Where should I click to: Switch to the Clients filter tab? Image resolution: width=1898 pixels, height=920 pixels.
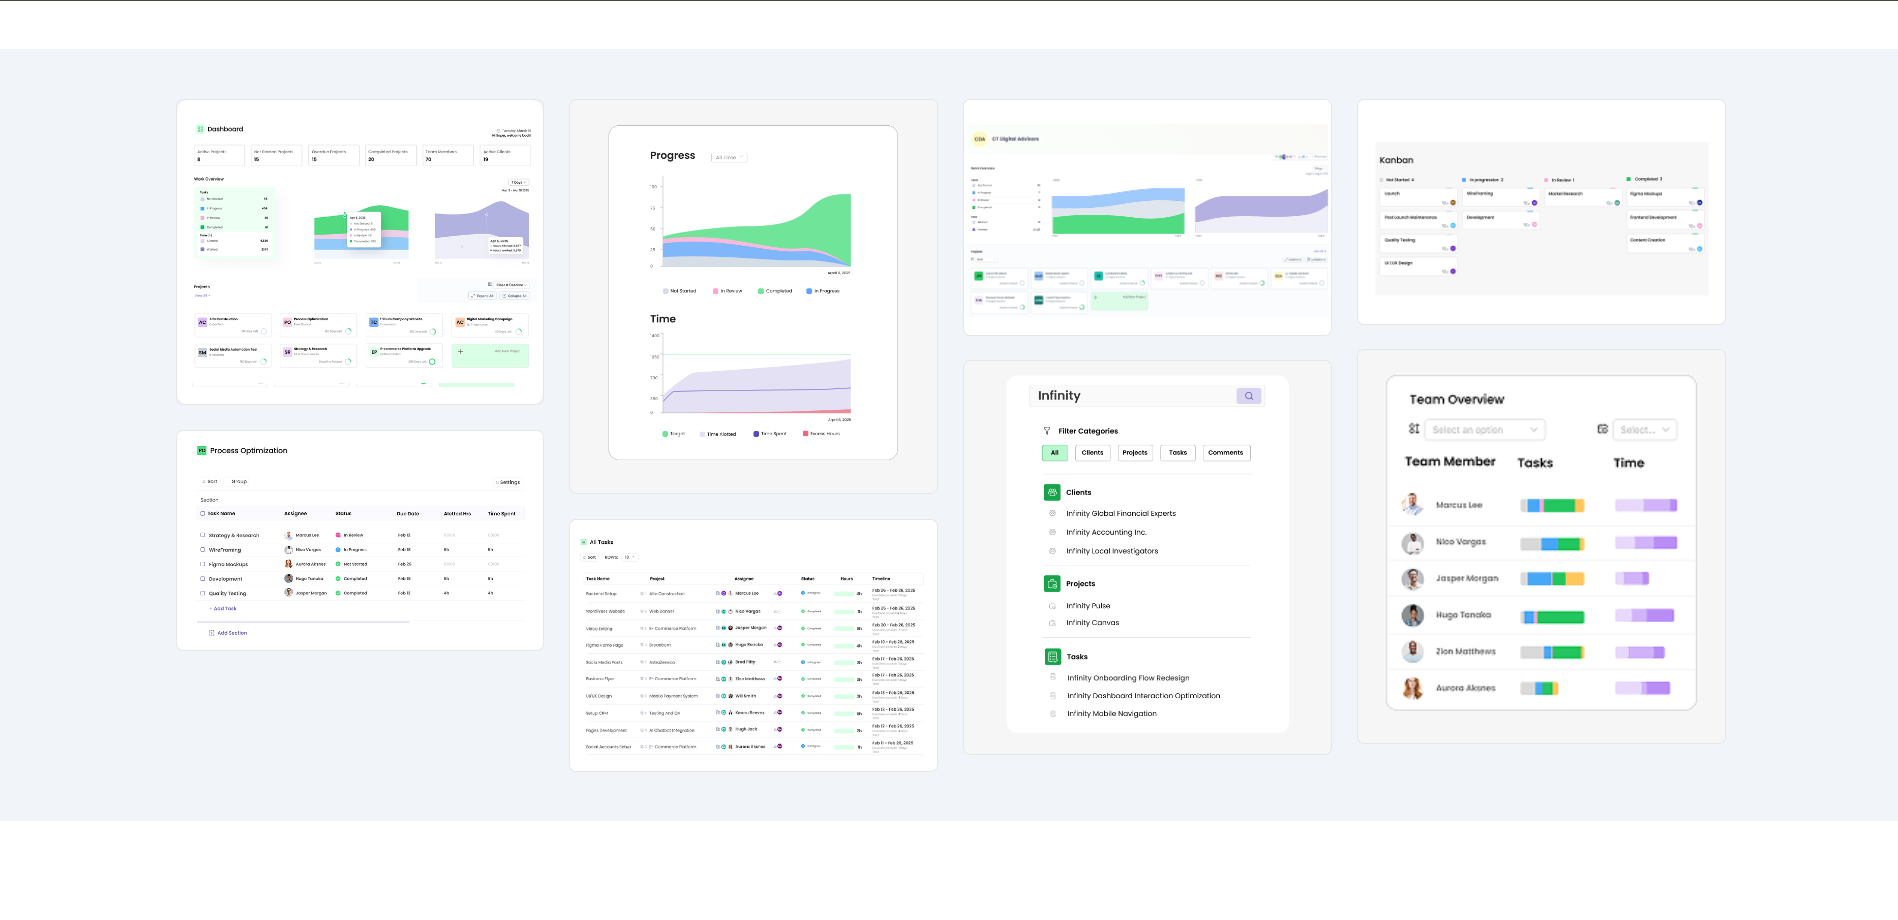pyautogui.click(x=1092, y=452)
